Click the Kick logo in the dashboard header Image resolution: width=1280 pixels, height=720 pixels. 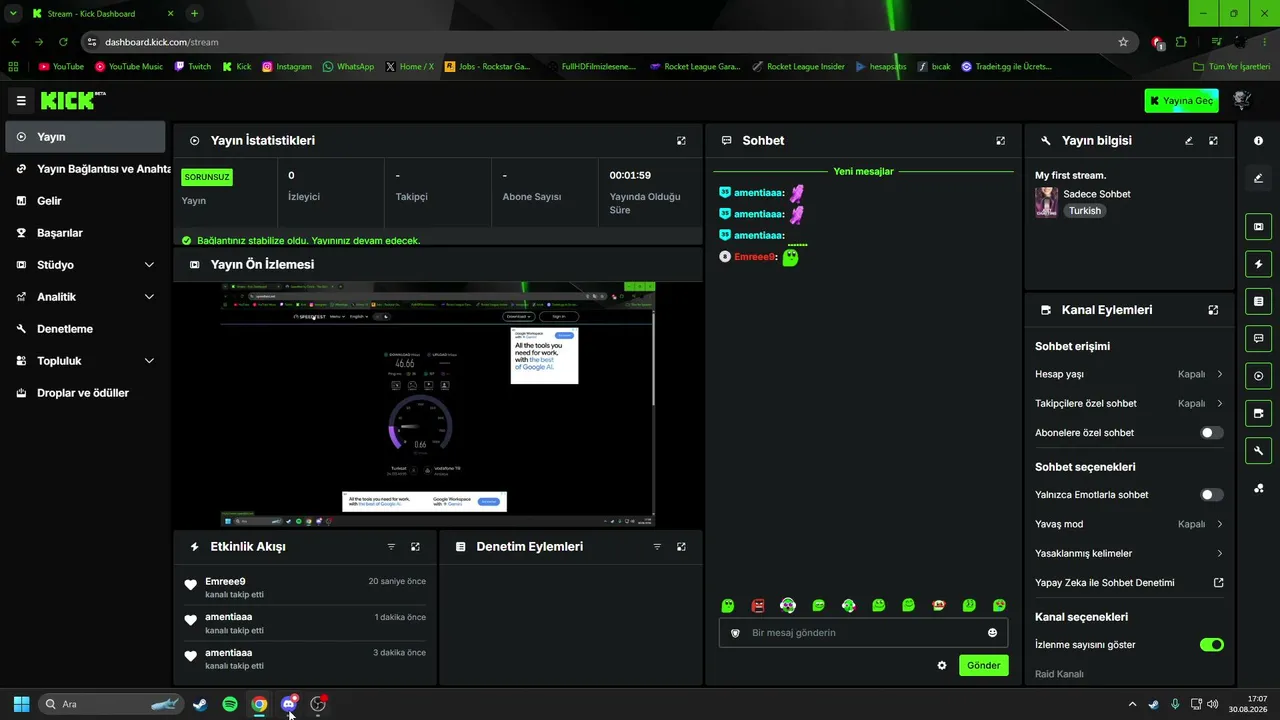point(73,100)
